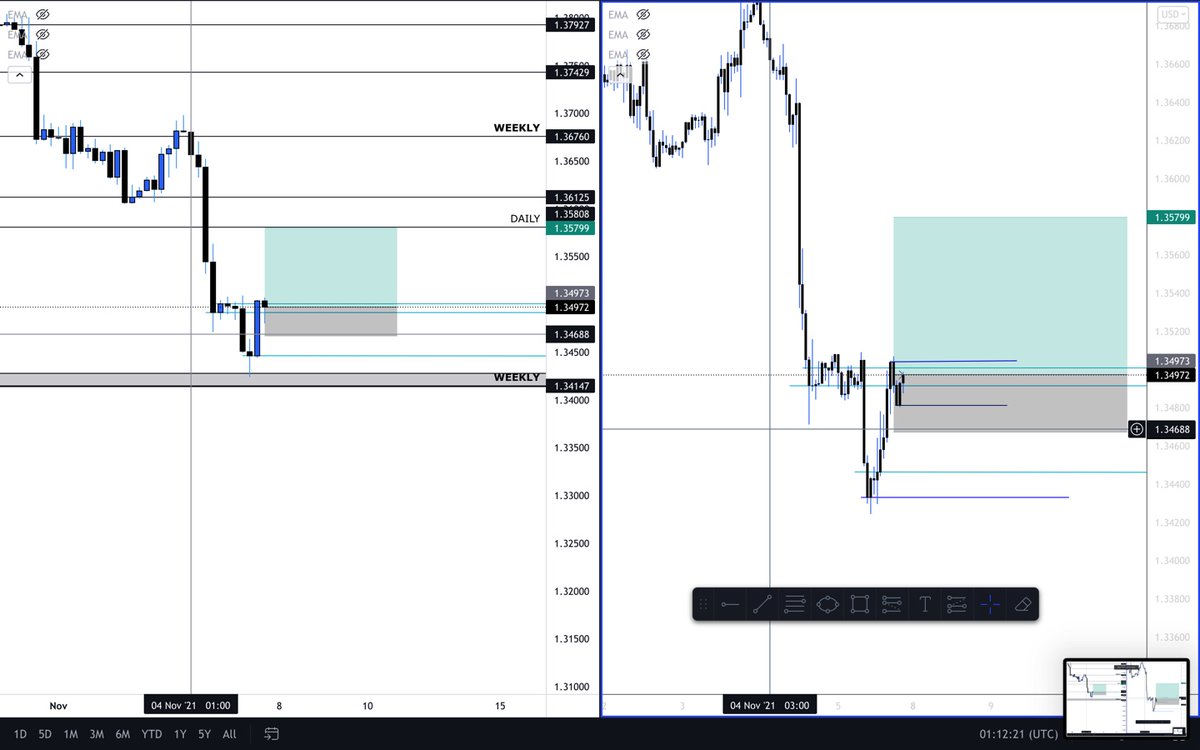Toggle visibility of first EMA in left chart
Viewport: 1200px width, 750px height.
coord(43,15)
